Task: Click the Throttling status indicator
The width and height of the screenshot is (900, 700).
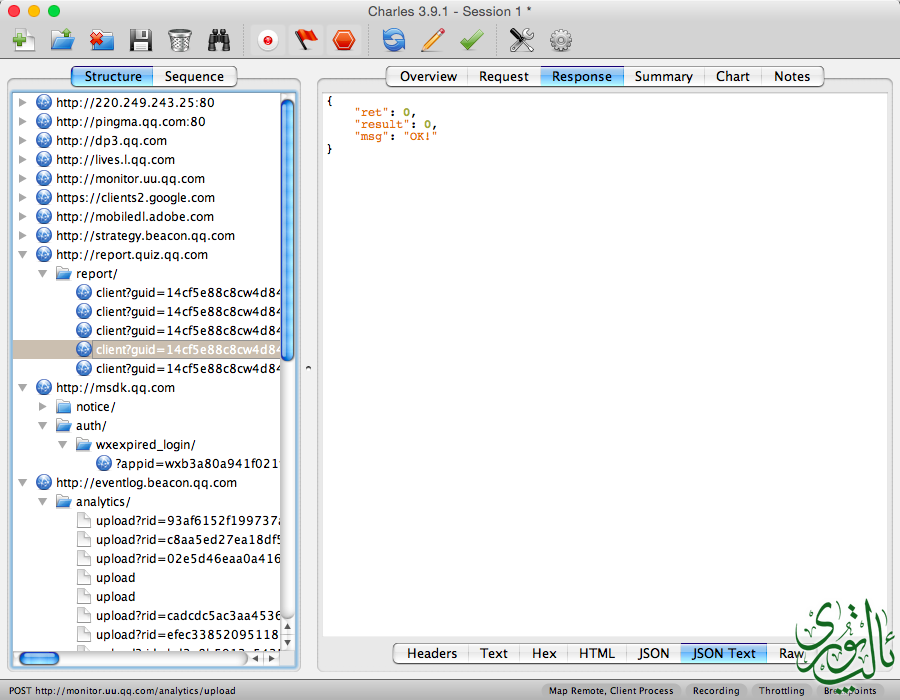Action: coord(781,691)
